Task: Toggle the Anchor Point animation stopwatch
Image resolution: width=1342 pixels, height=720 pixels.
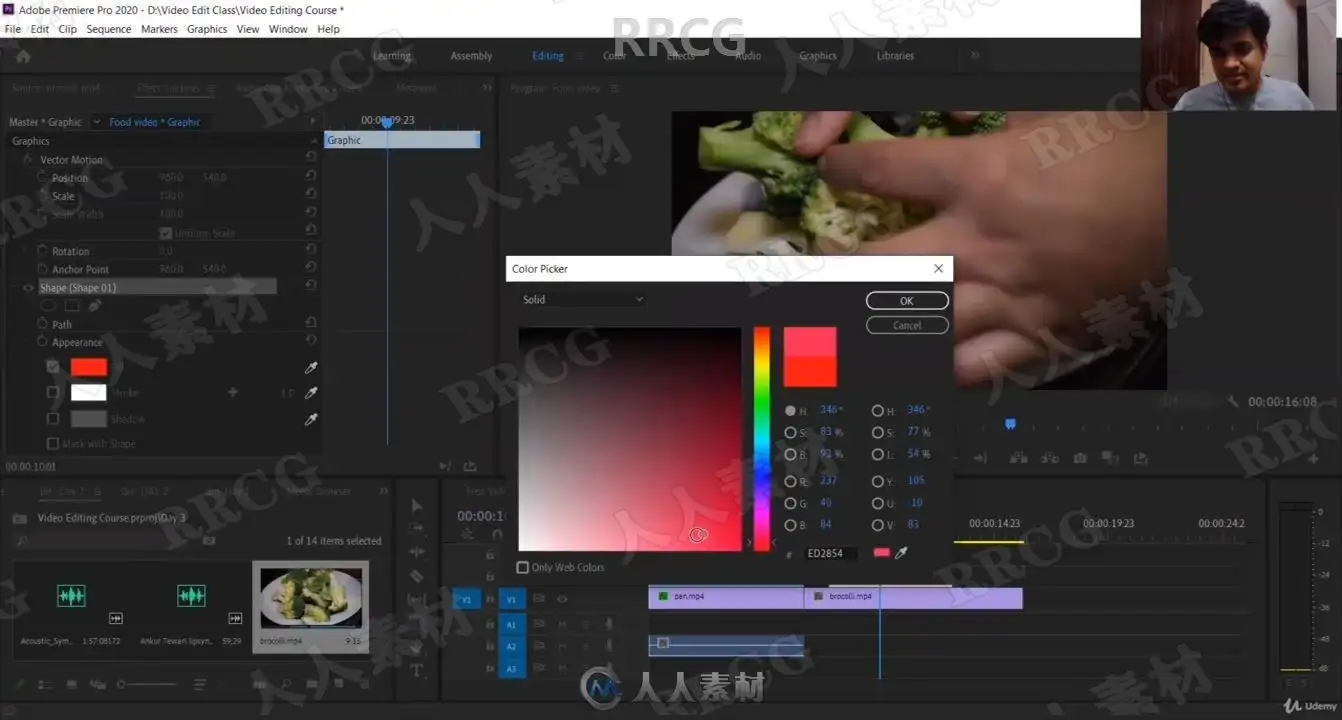Action: click(42, 269)
